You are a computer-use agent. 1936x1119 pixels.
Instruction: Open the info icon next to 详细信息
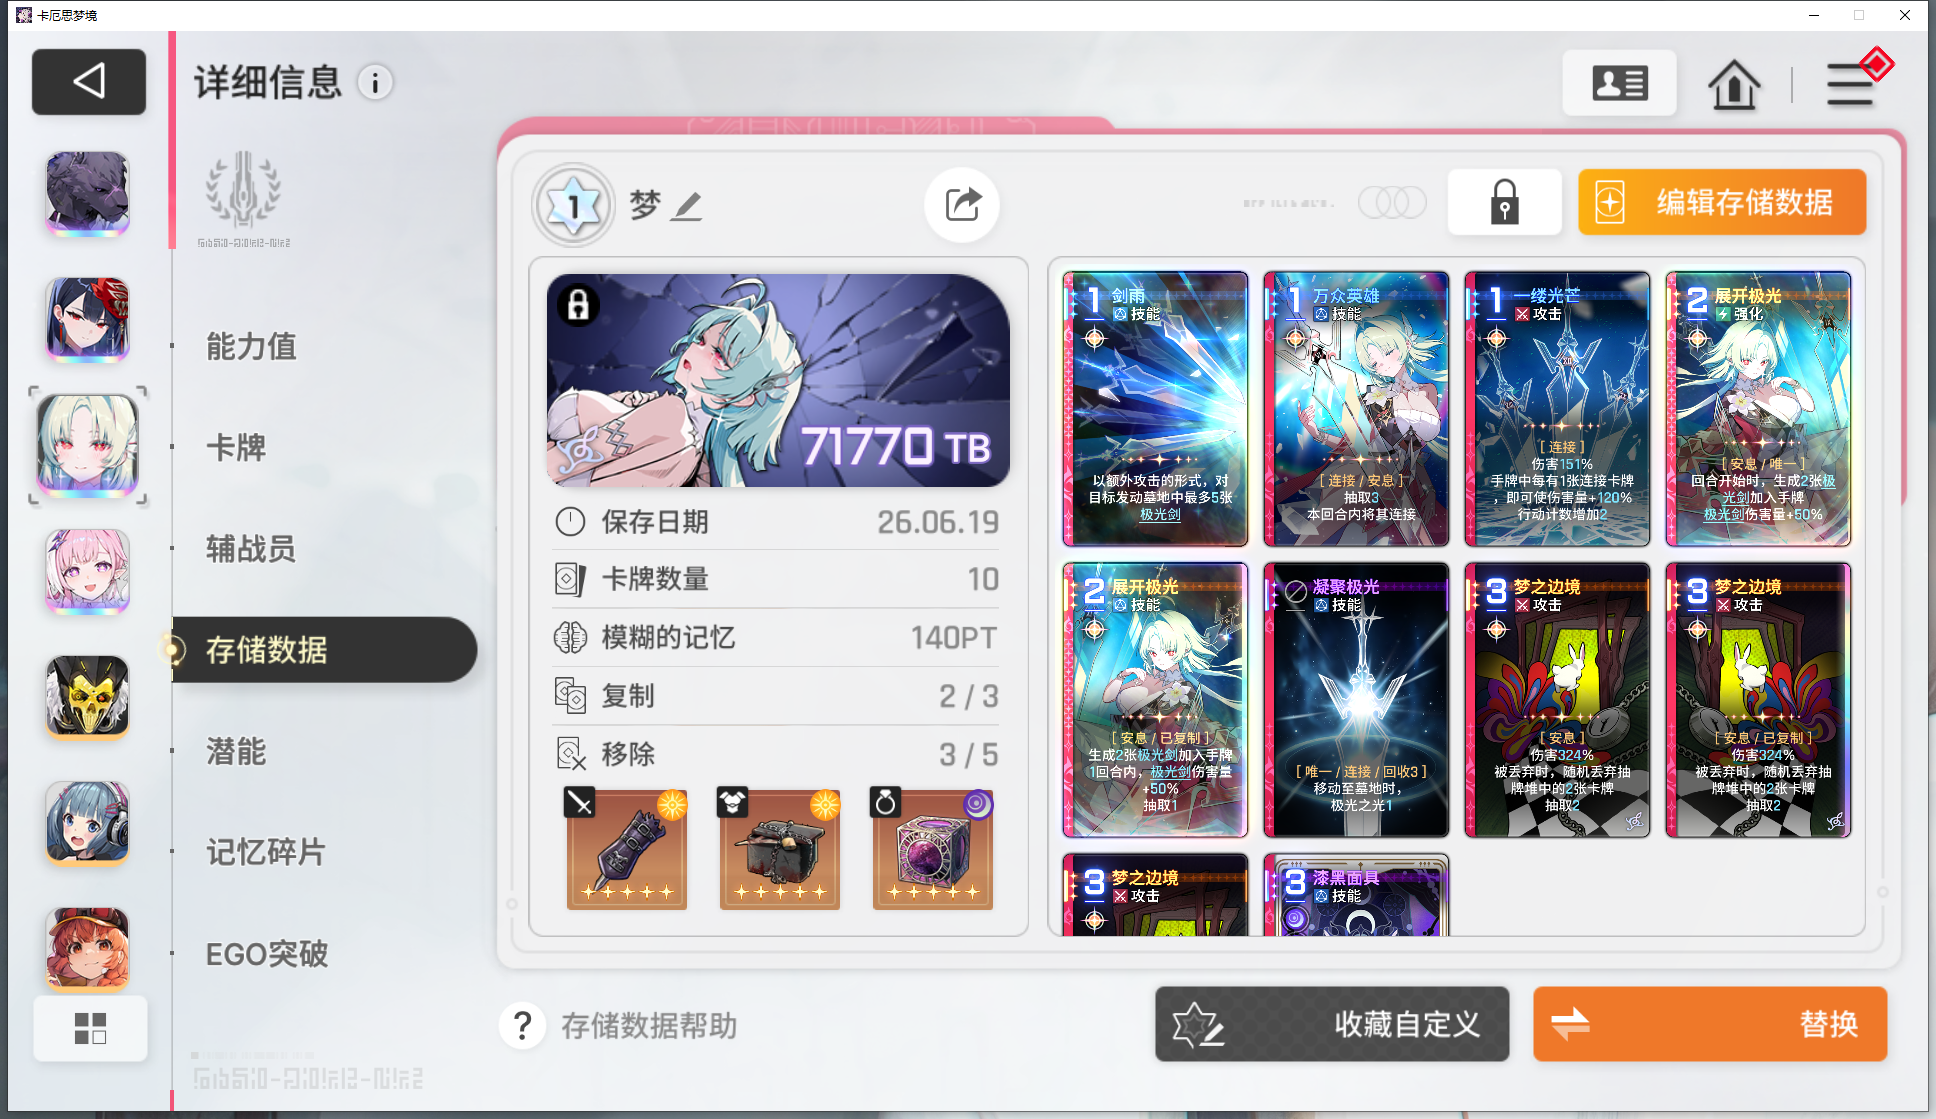[x=375, y=83]
